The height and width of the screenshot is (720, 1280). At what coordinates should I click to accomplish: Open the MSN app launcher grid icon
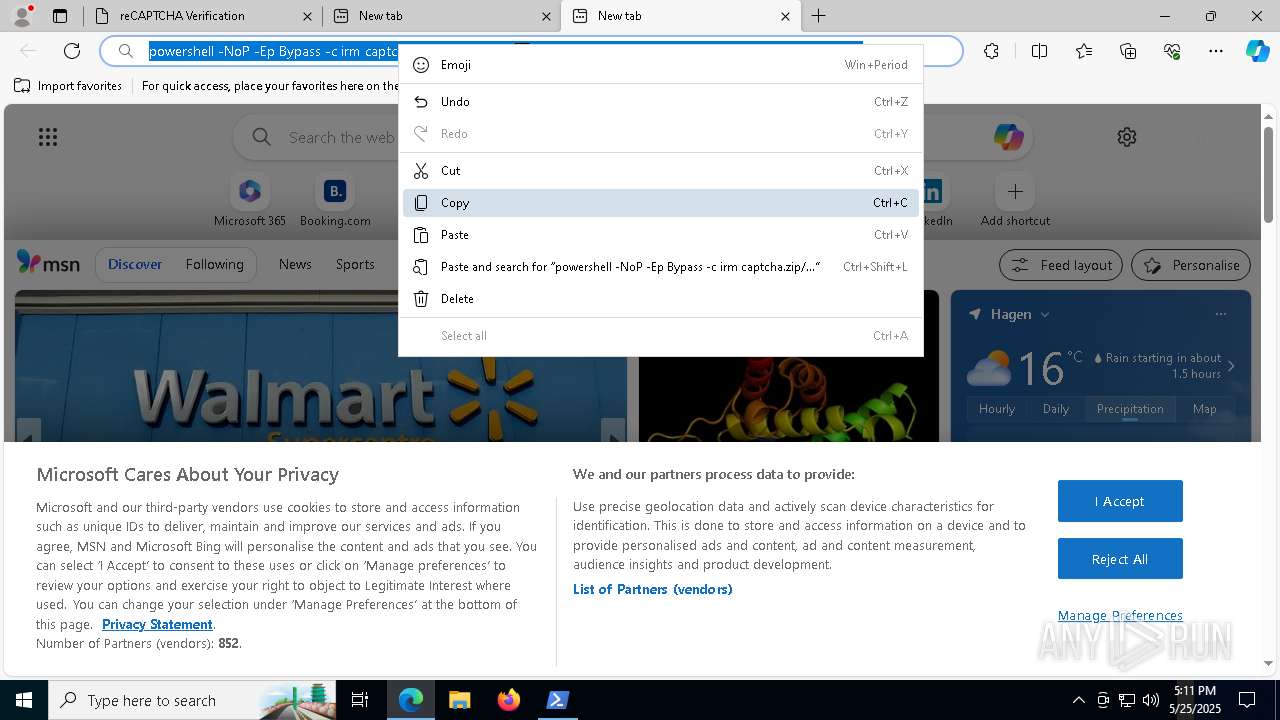click(x=48, y=137)
